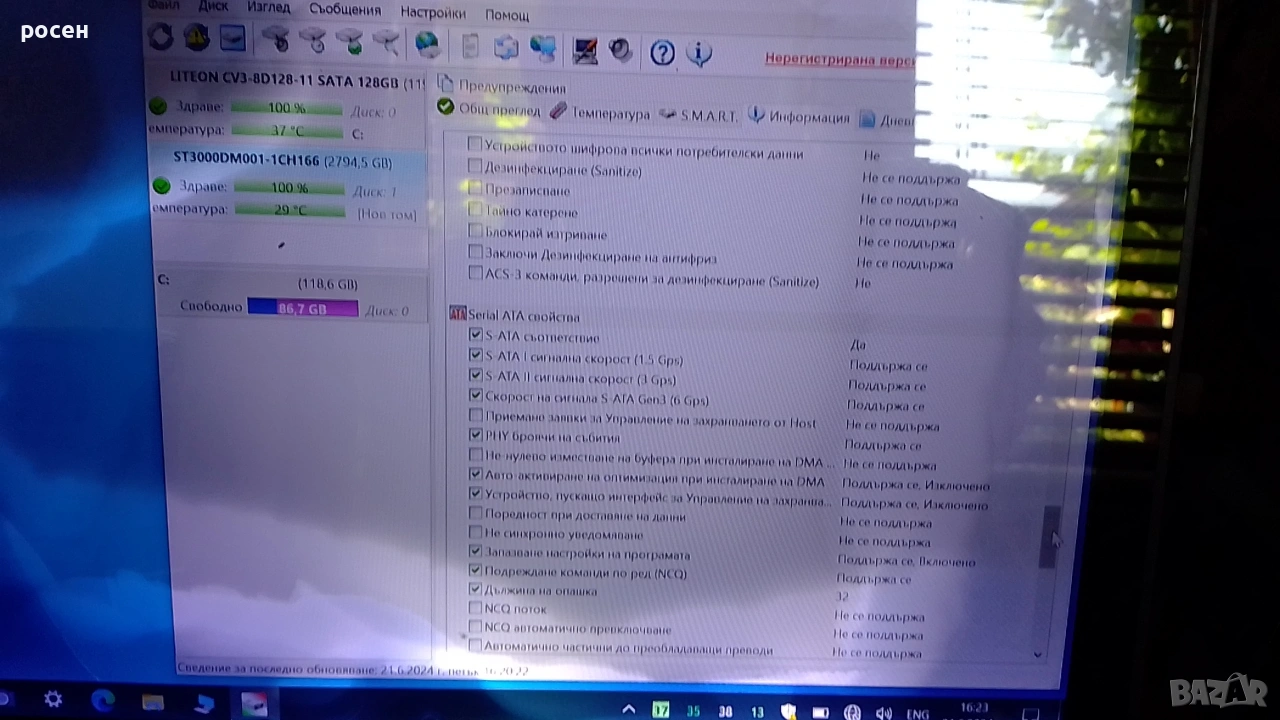Click the globe icon in the toolbar

click(x=427, y=45)
